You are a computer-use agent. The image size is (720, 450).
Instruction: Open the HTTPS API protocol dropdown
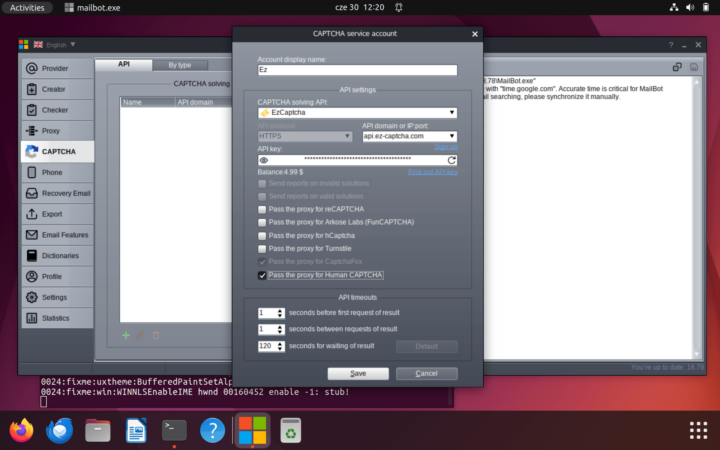[x=305, y=136]
